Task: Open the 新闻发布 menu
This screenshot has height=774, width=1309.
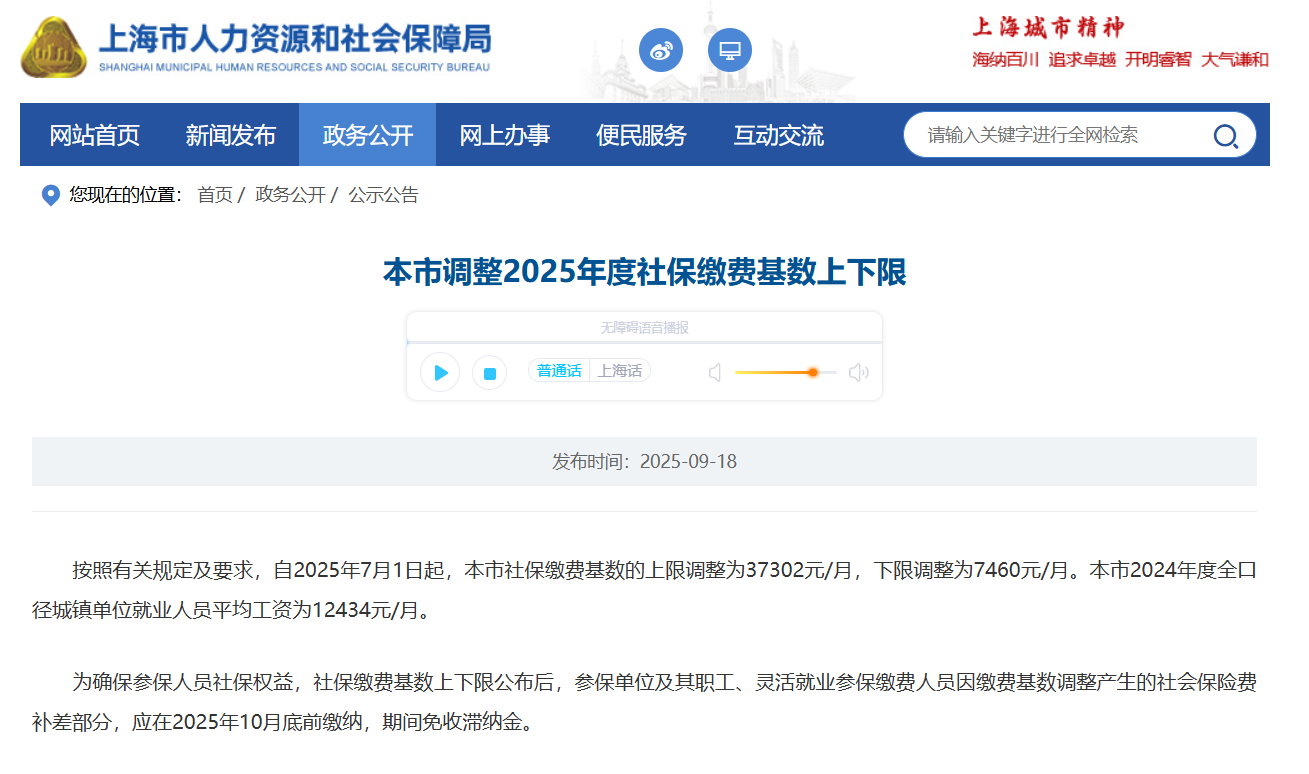Action: coord(231,135)
